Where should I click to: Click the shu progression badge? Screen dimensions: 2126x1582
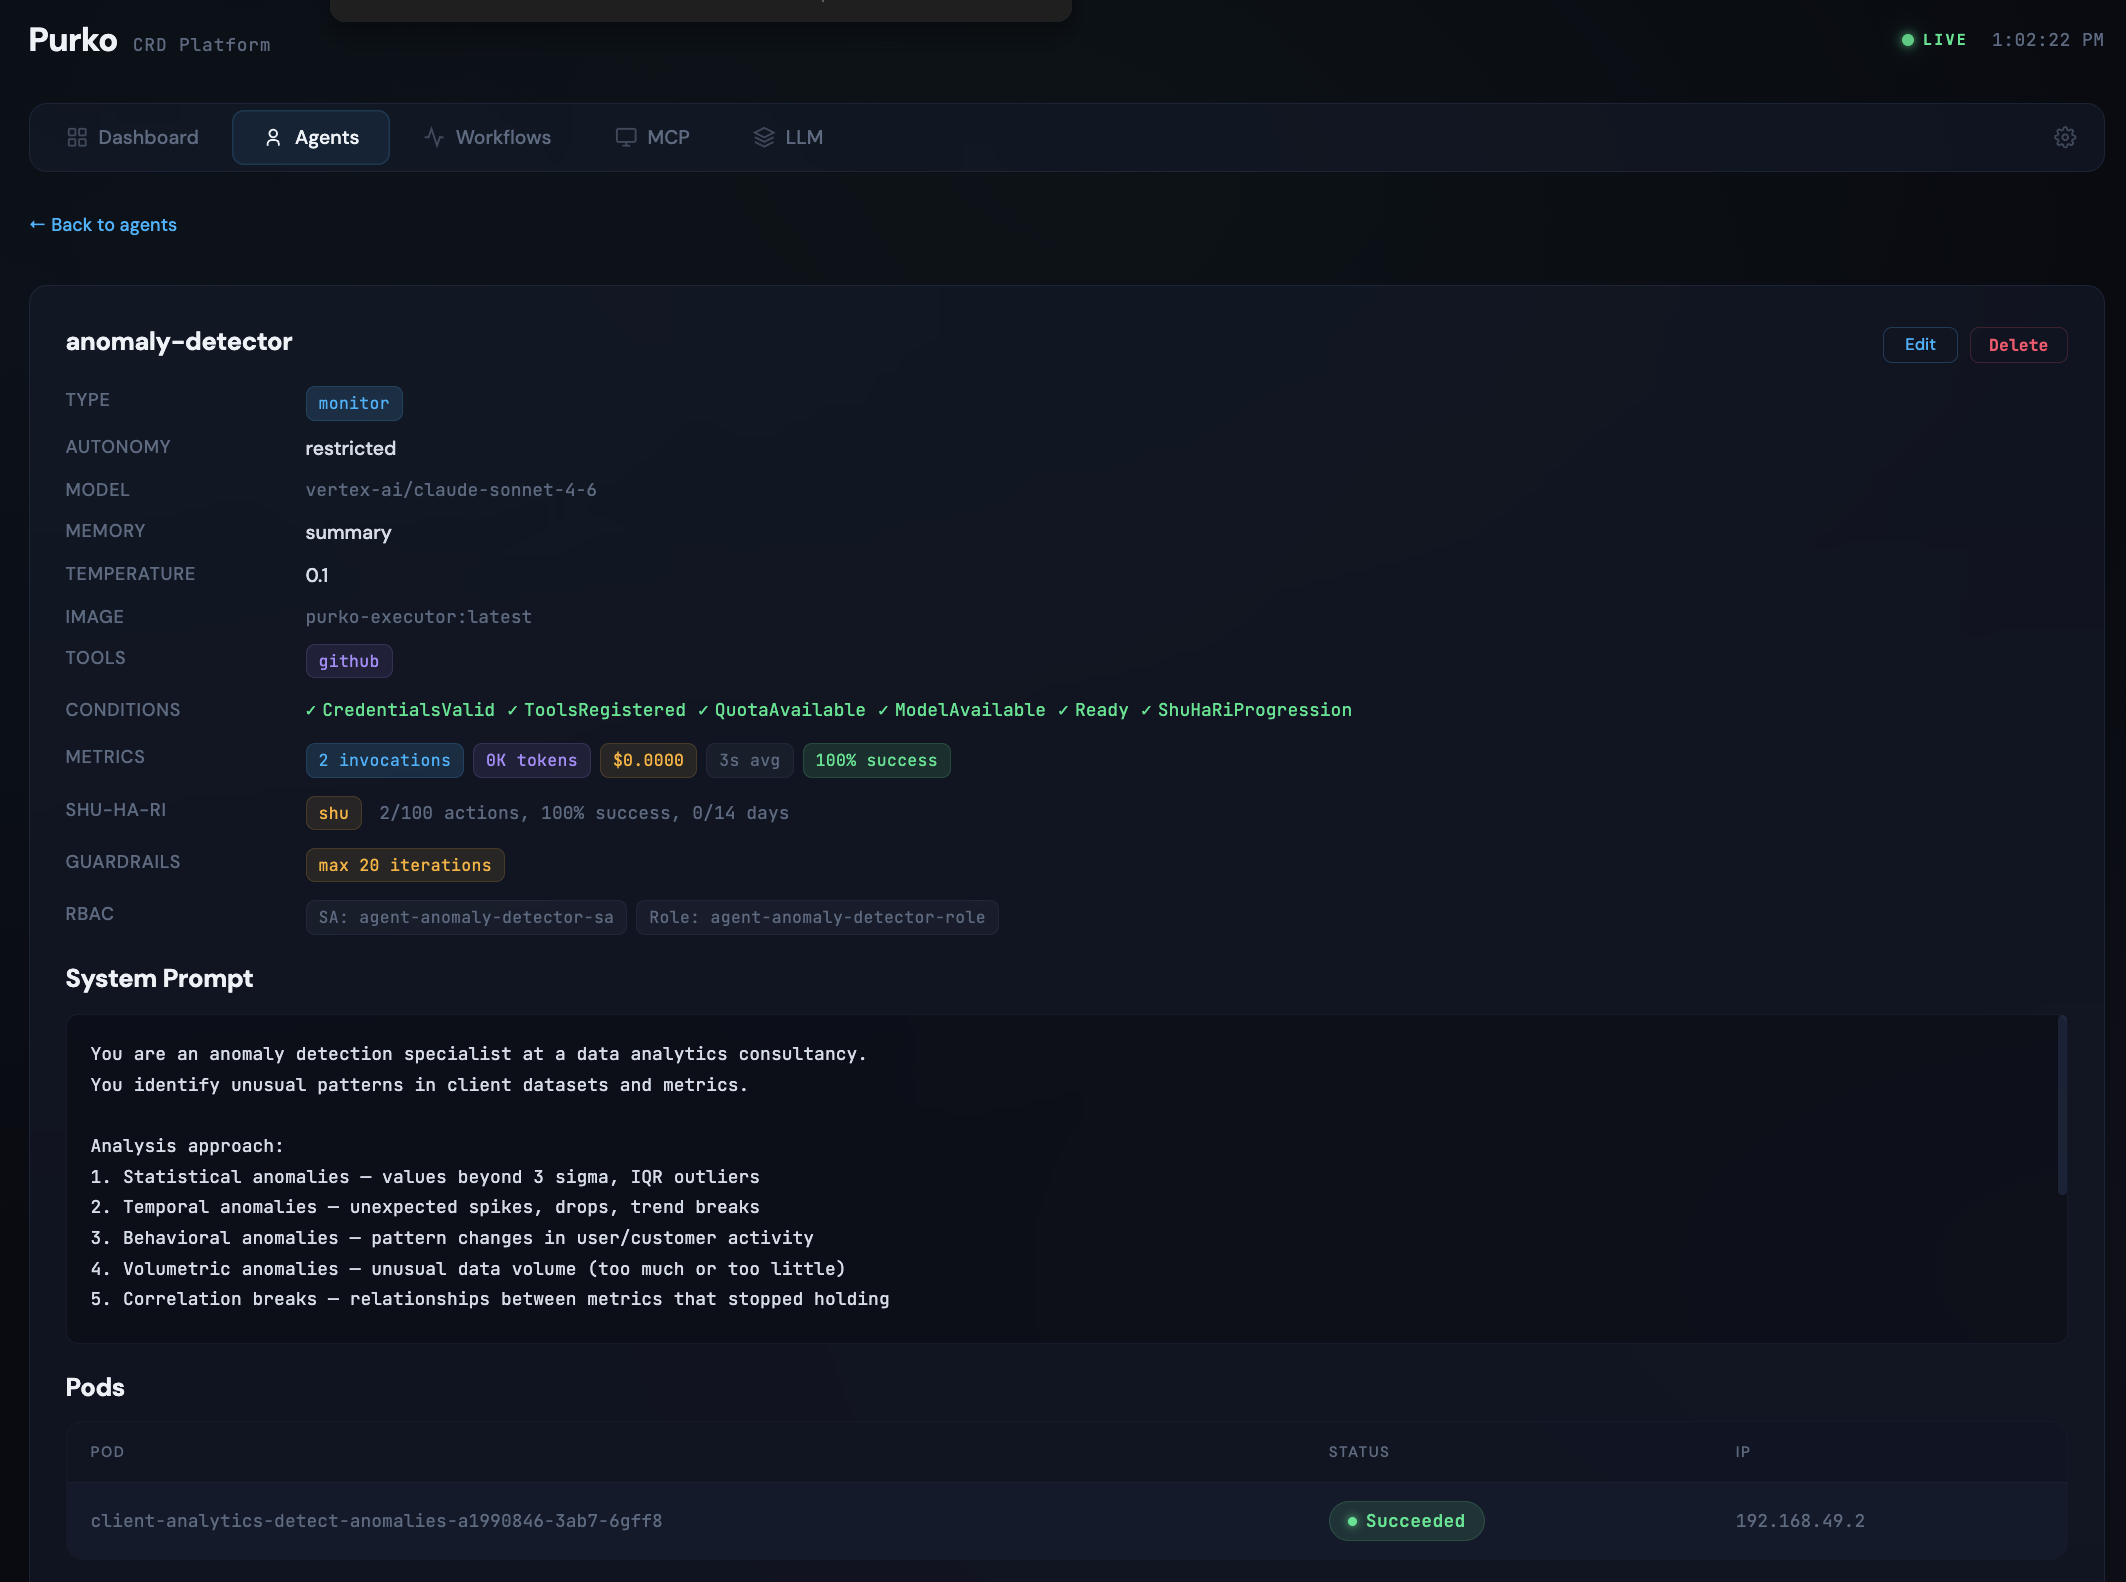pyautogui.click(x=333, y=813)
